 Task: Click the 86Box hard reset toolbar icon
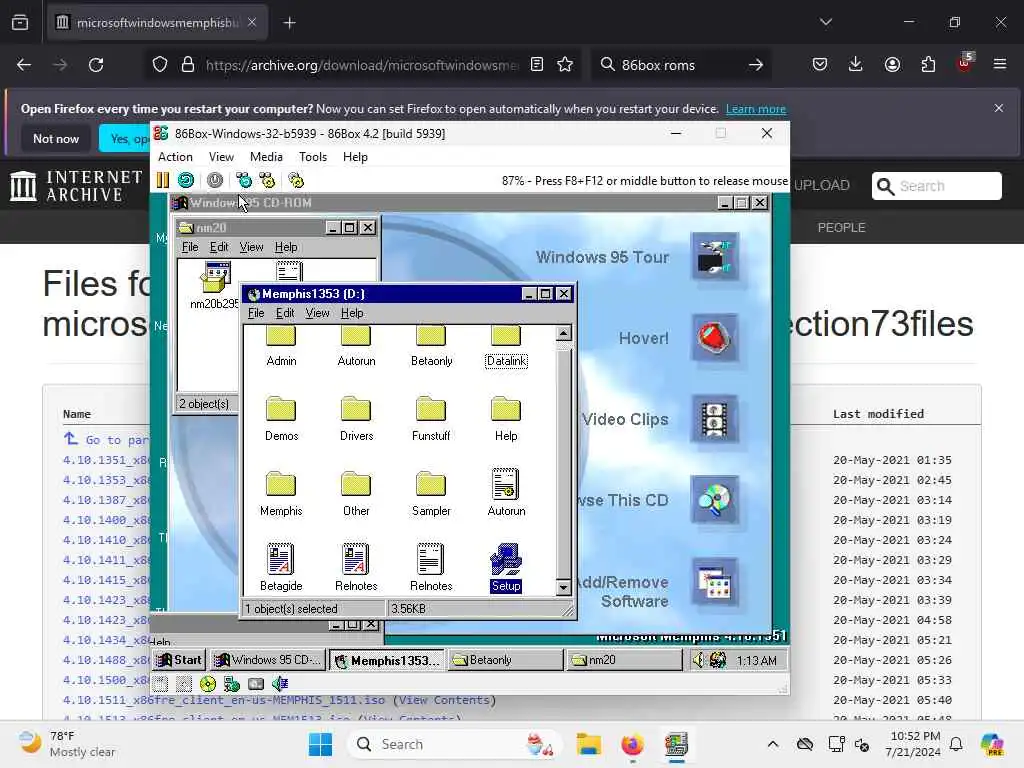point(186,180)
